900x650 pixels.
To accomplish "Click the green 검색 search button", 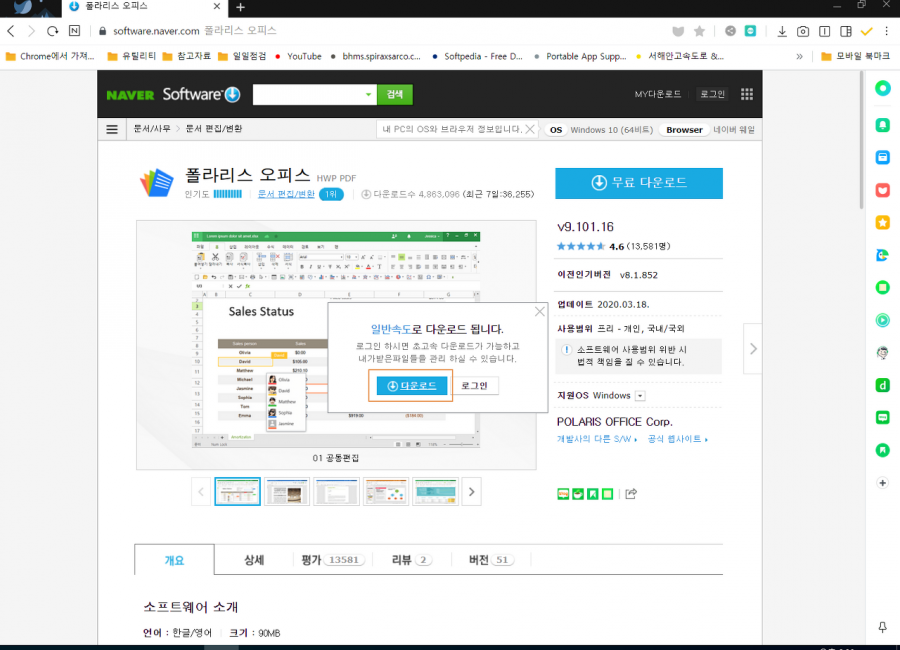I will [x=395, y=95].
